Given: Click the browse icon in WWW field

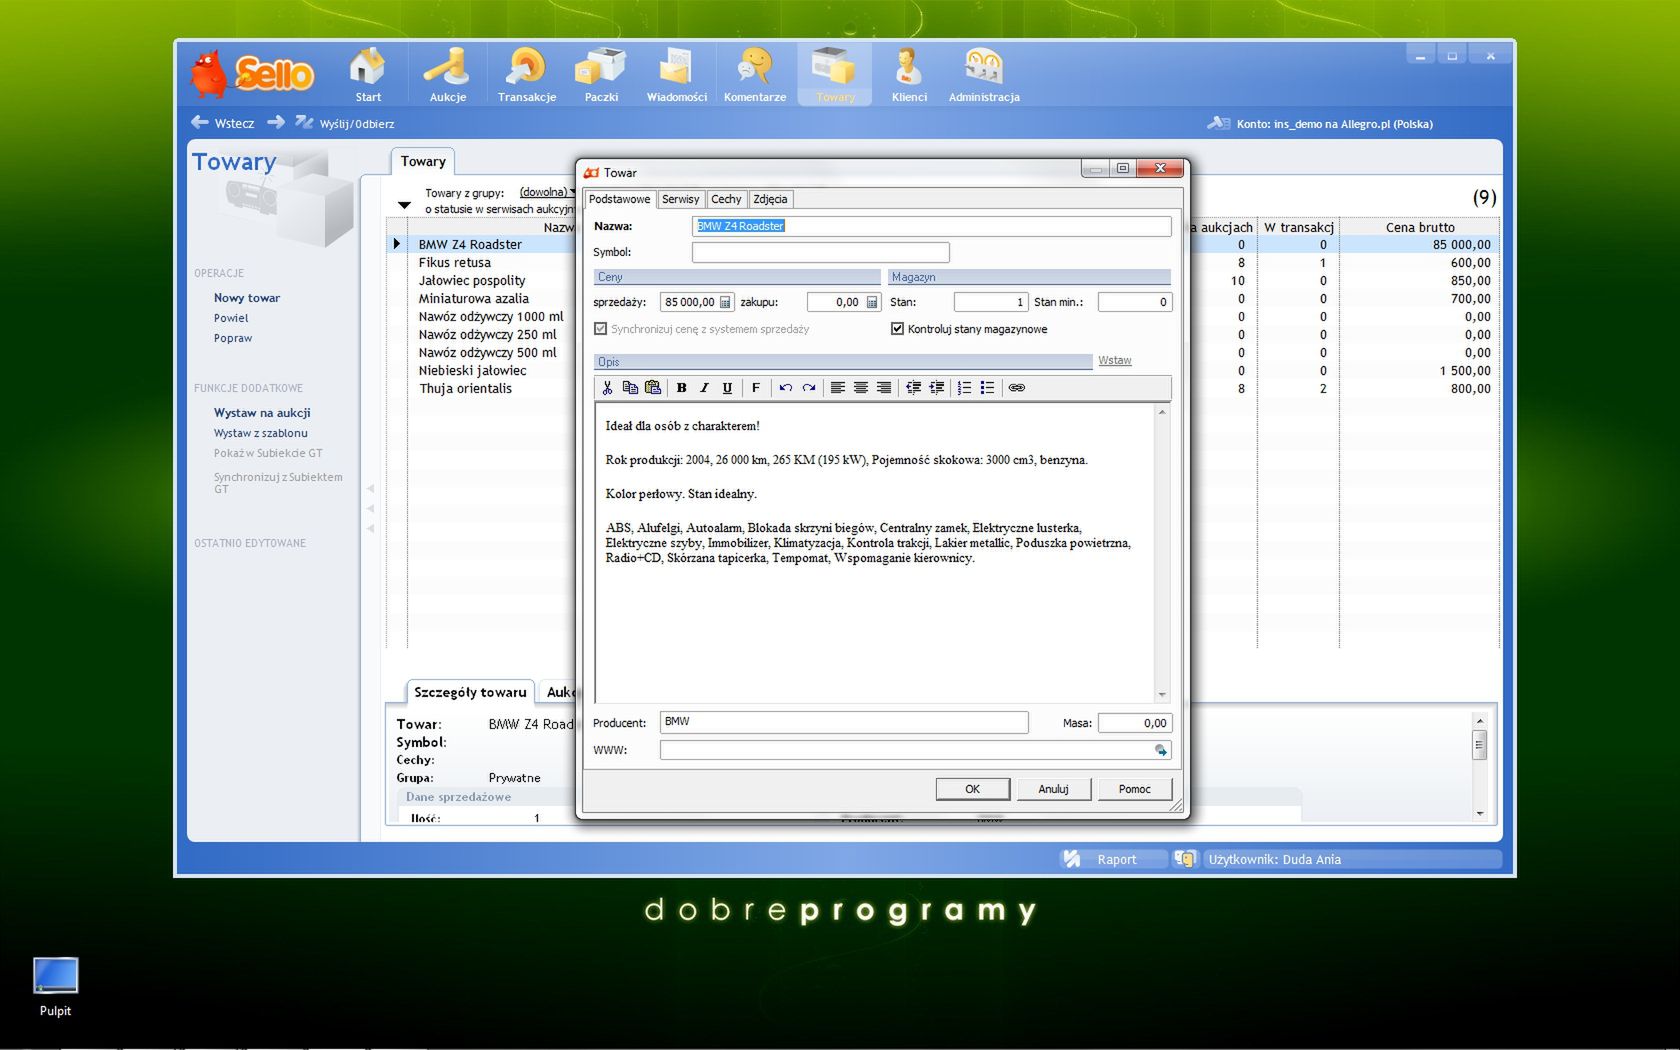Looking at the screenshot, I should (1161, 750).
